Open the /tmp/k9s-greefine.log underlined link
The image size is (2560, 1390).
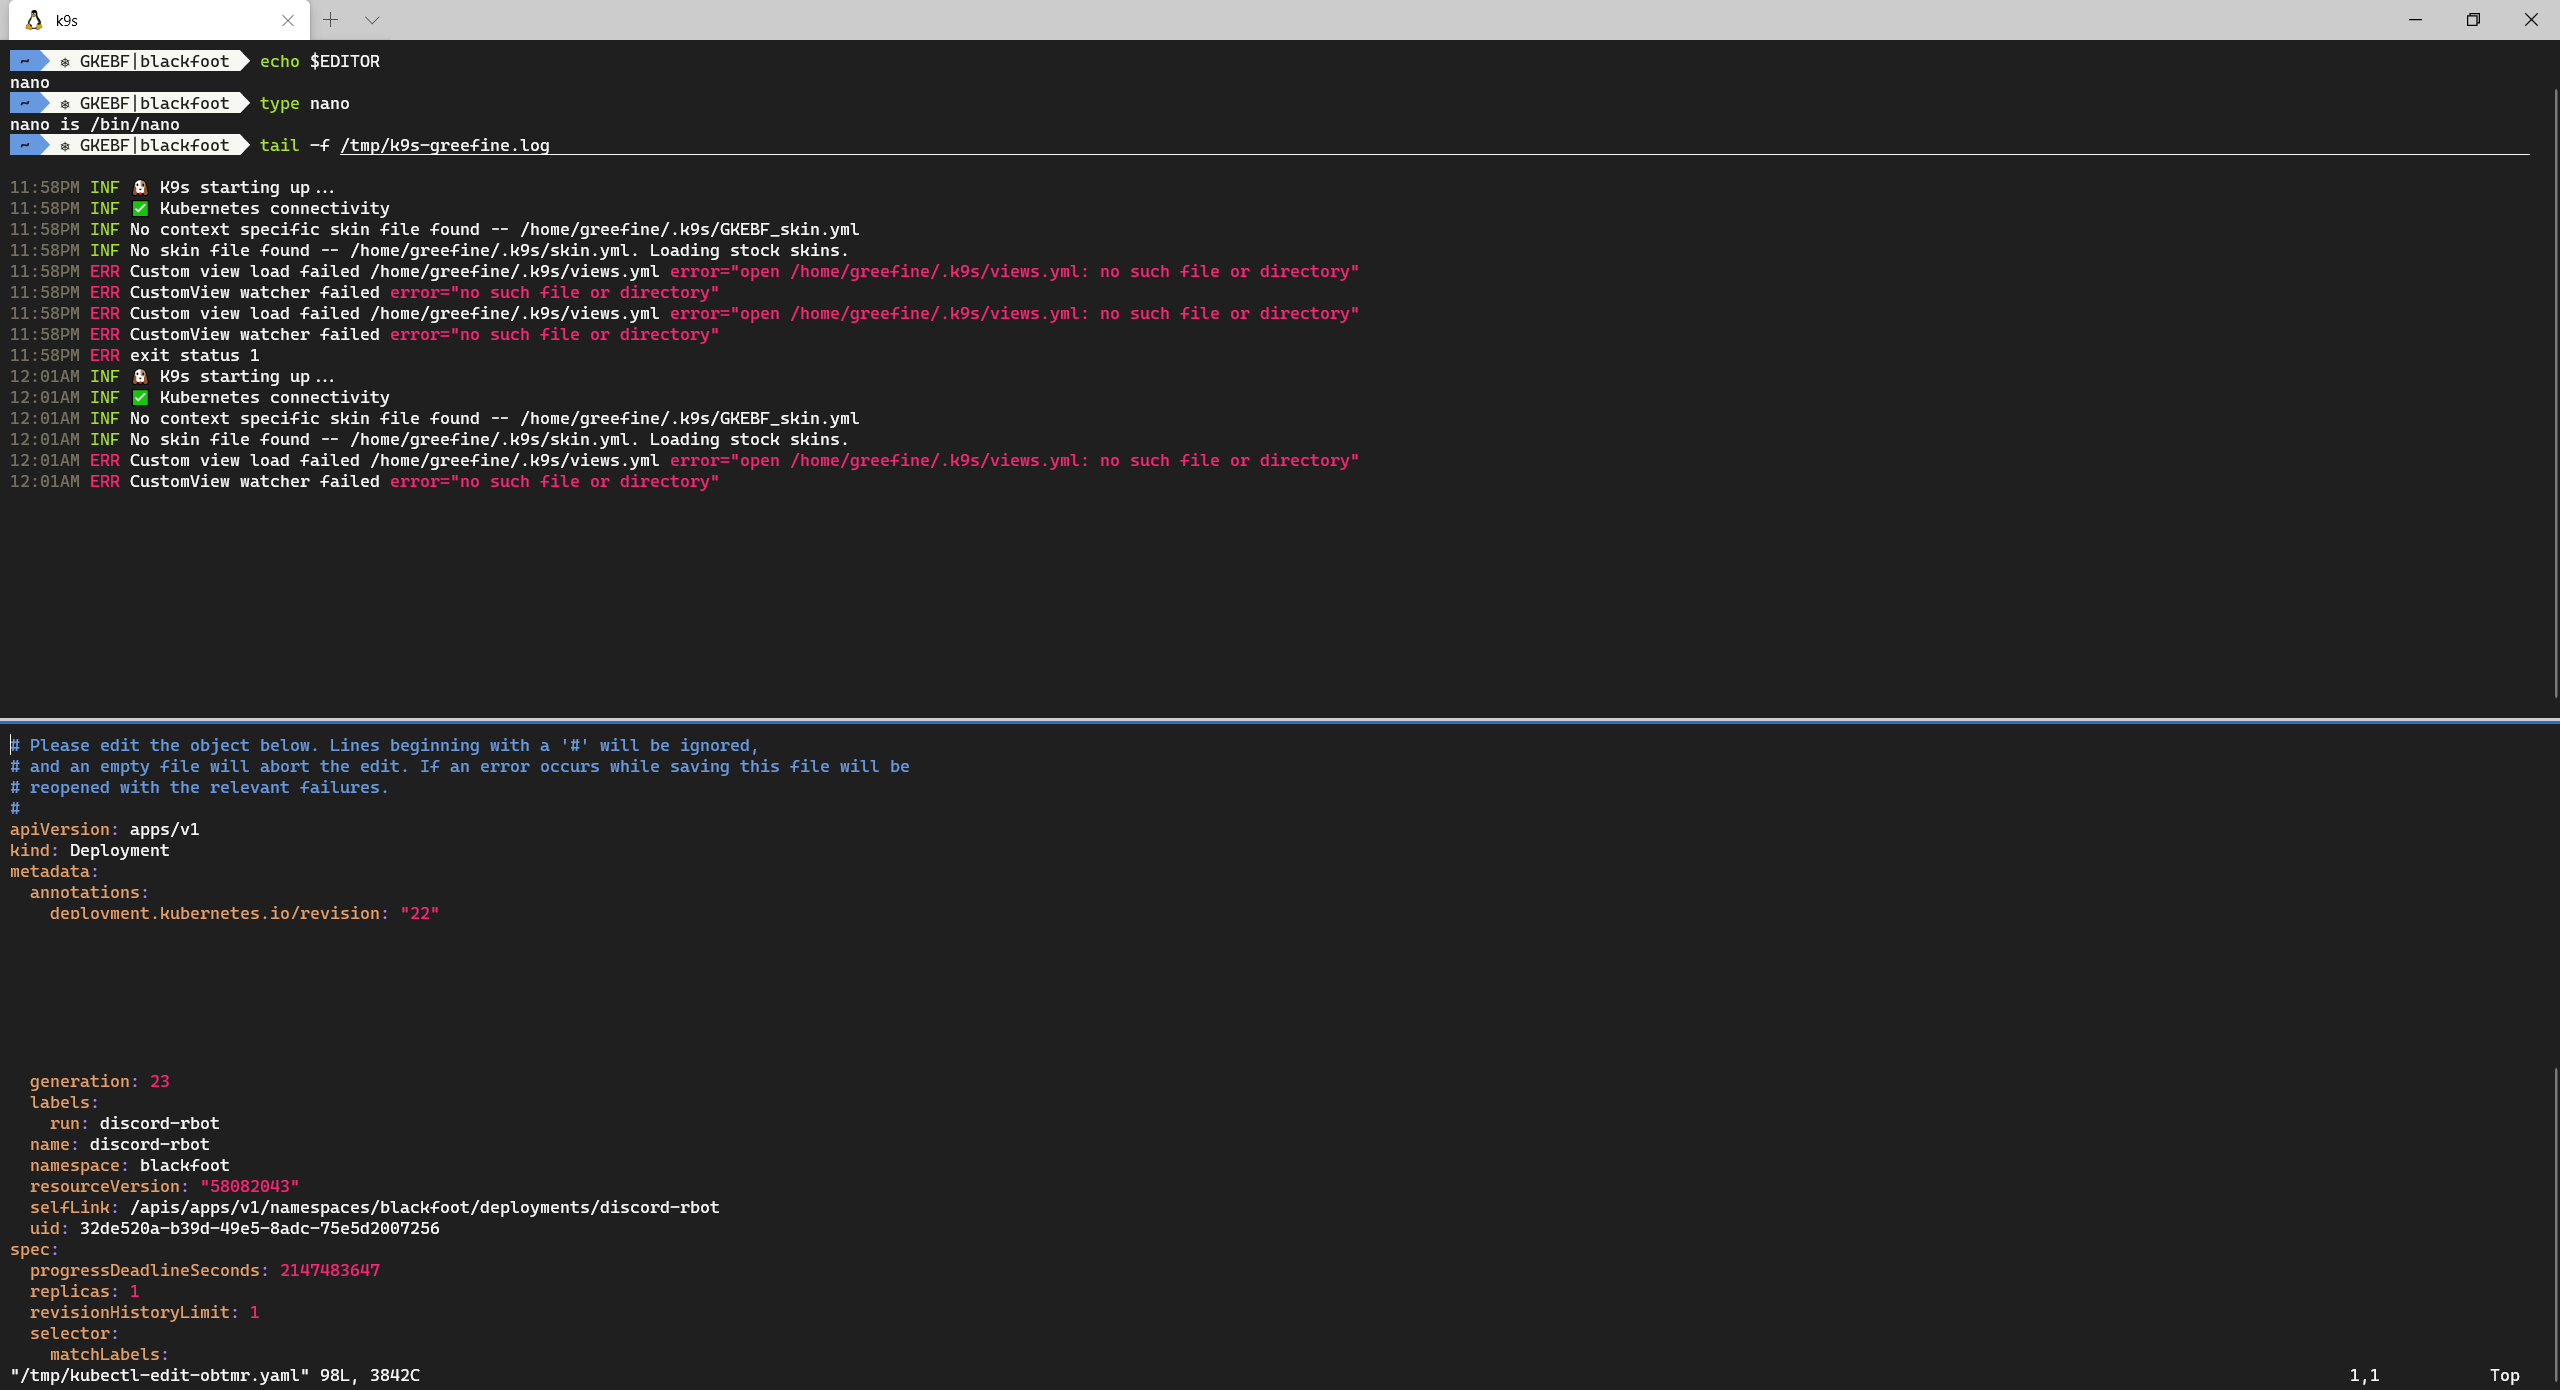444,145
